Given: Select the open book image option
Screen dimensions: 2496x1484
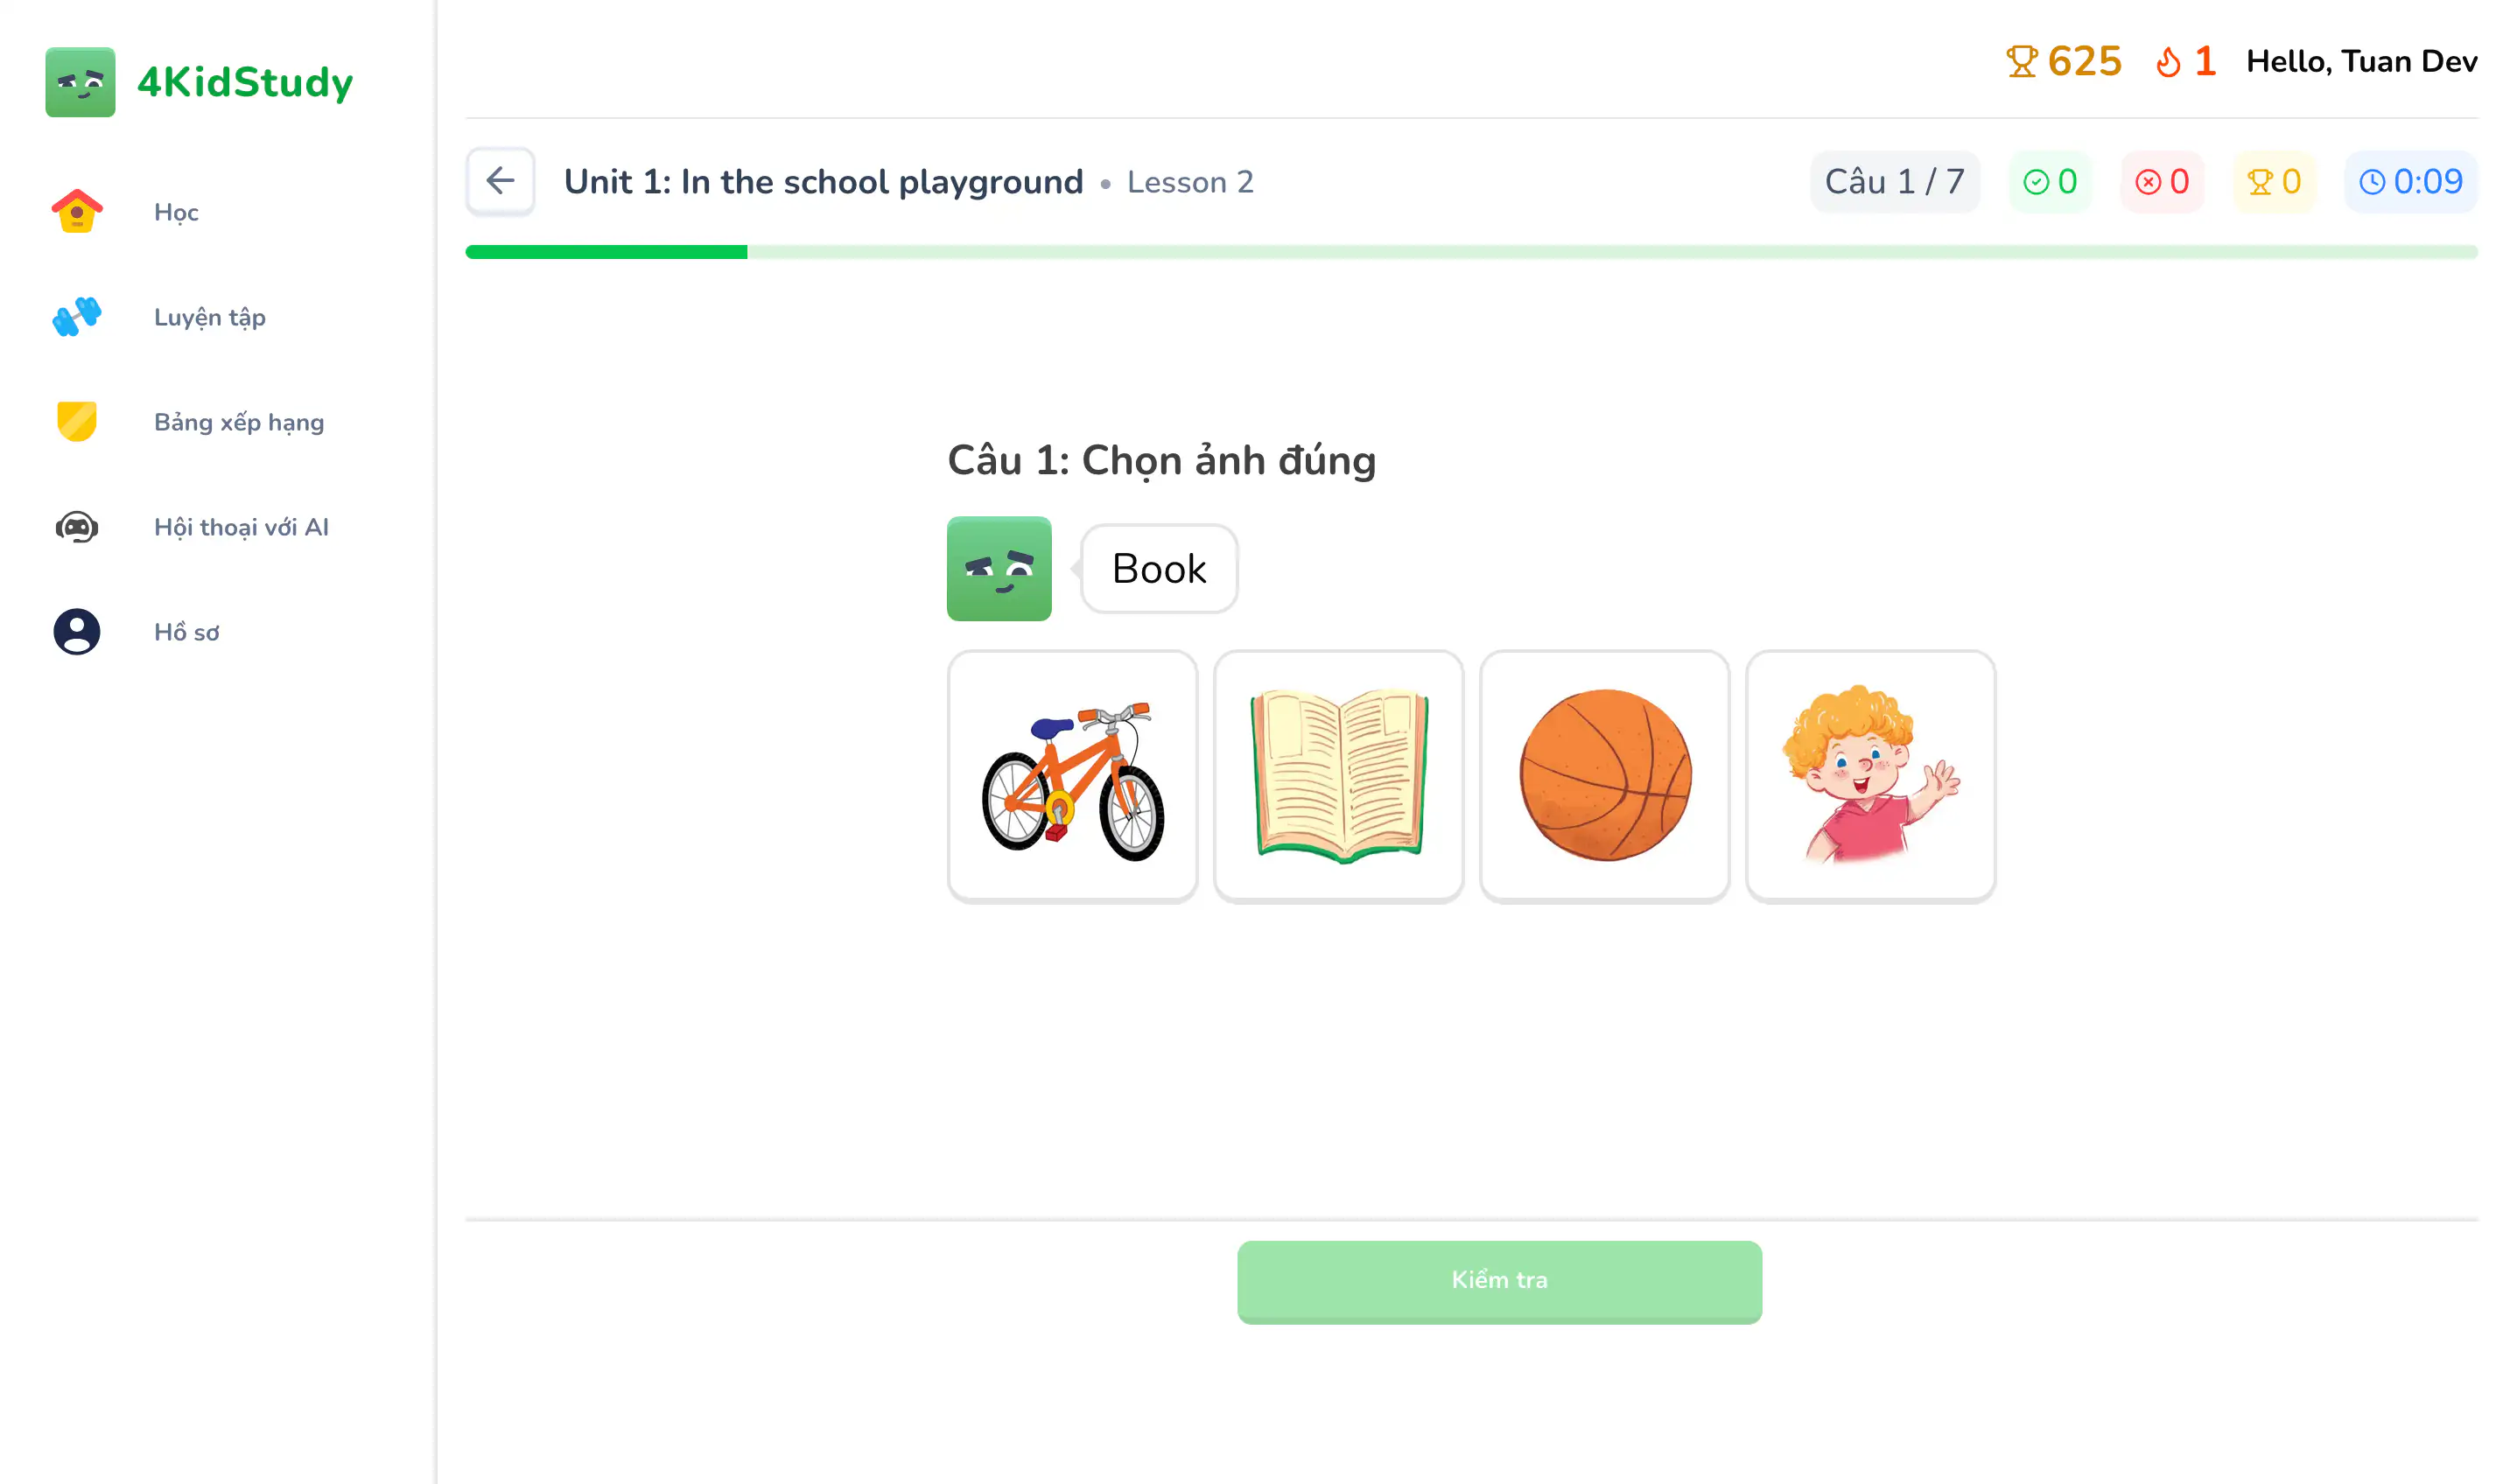Looking at the screenshot, I should click(x=1338, y=775).
